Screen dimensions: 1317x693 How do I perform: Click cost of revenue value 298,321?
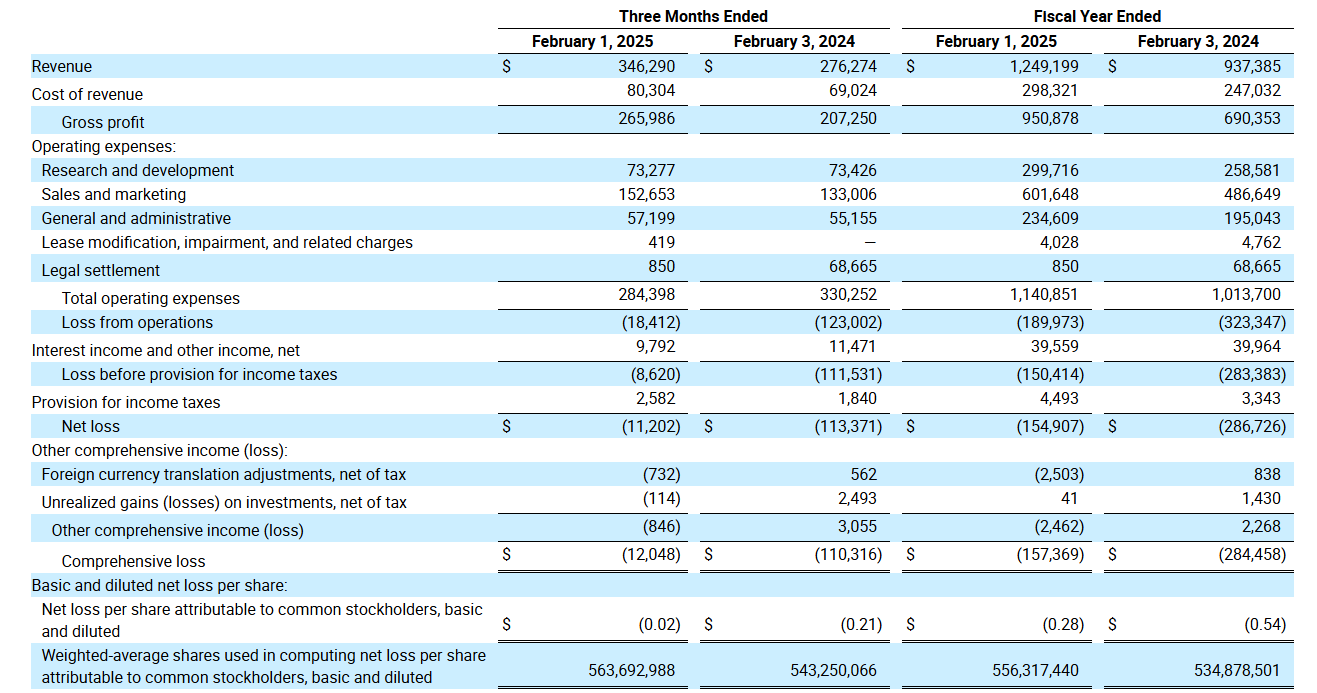tap(1050, 90)
